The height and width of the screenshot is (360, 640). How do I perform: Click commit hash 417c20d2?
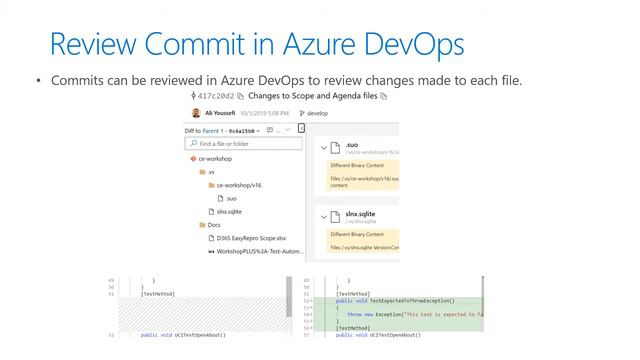pos(216,96)
